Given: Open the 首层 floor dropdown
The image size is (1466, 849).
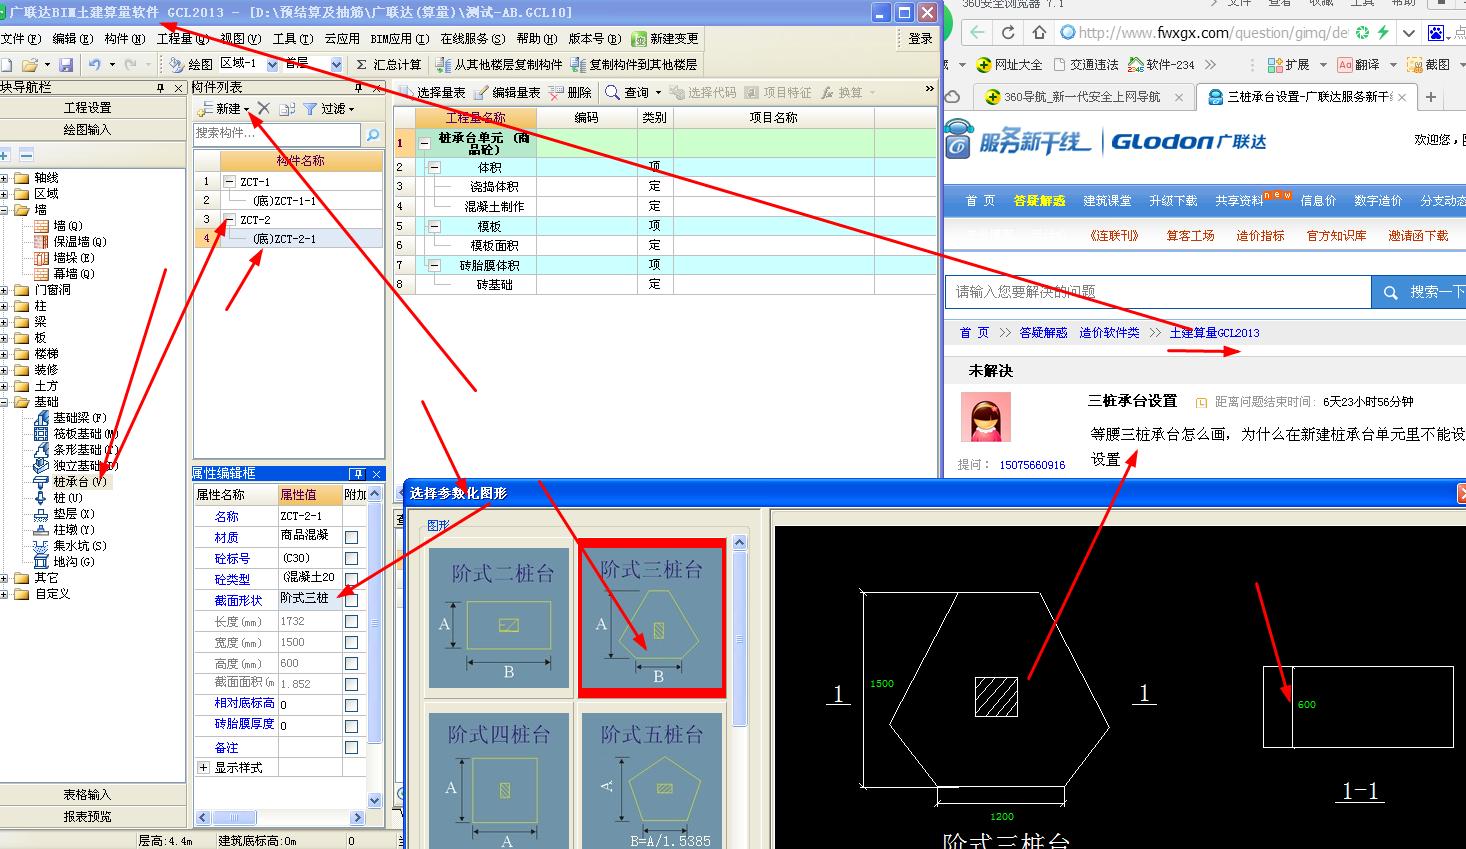Looking at the screenshot, I should point(336,64).
